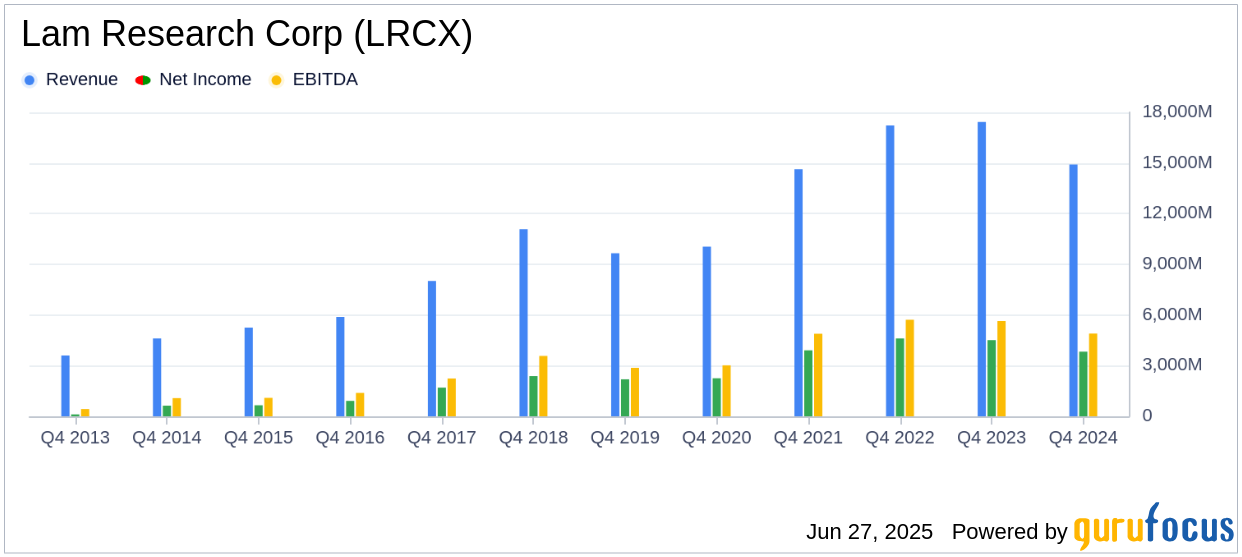Click the Q4 2022 green Net Income bar
Screen dimensions: 1242x557
(900, 377)
